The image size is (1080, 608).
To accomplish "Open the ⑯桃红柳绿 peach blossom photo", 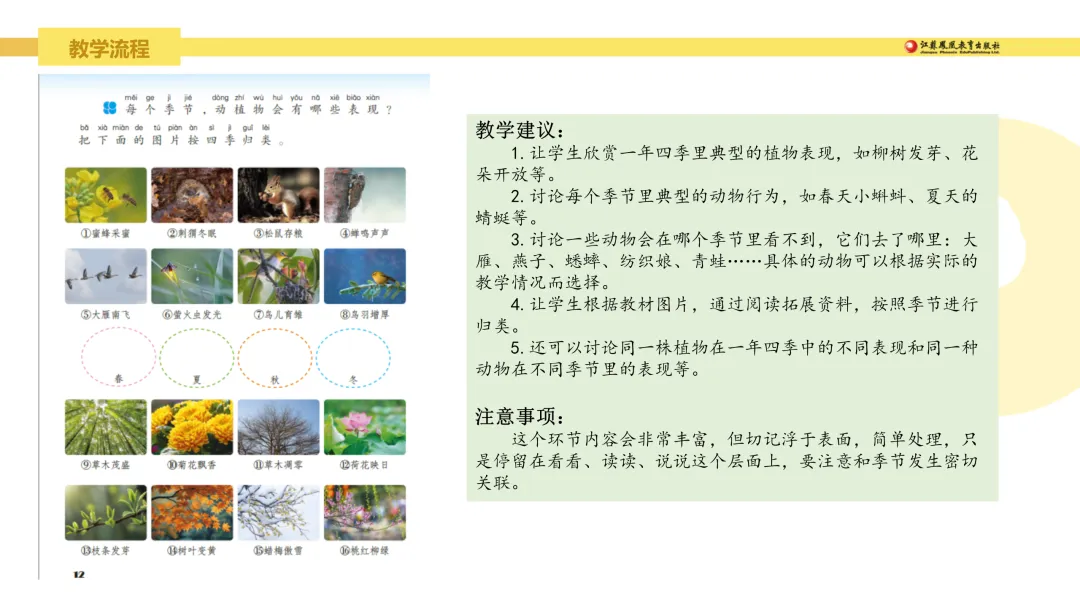I will pos(364,512).
